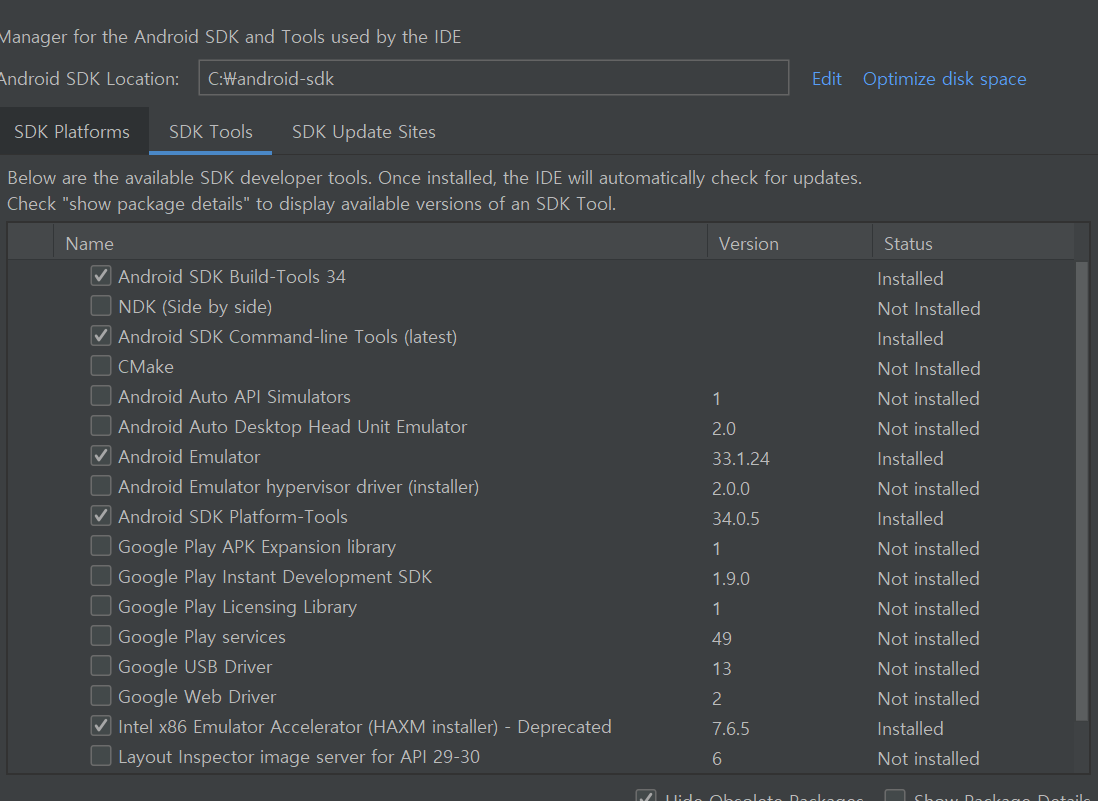Screen dimensions: 1098x801
Task: Toggle Hide Obsolete Packages checkbox
Action: tap(646, 796)
